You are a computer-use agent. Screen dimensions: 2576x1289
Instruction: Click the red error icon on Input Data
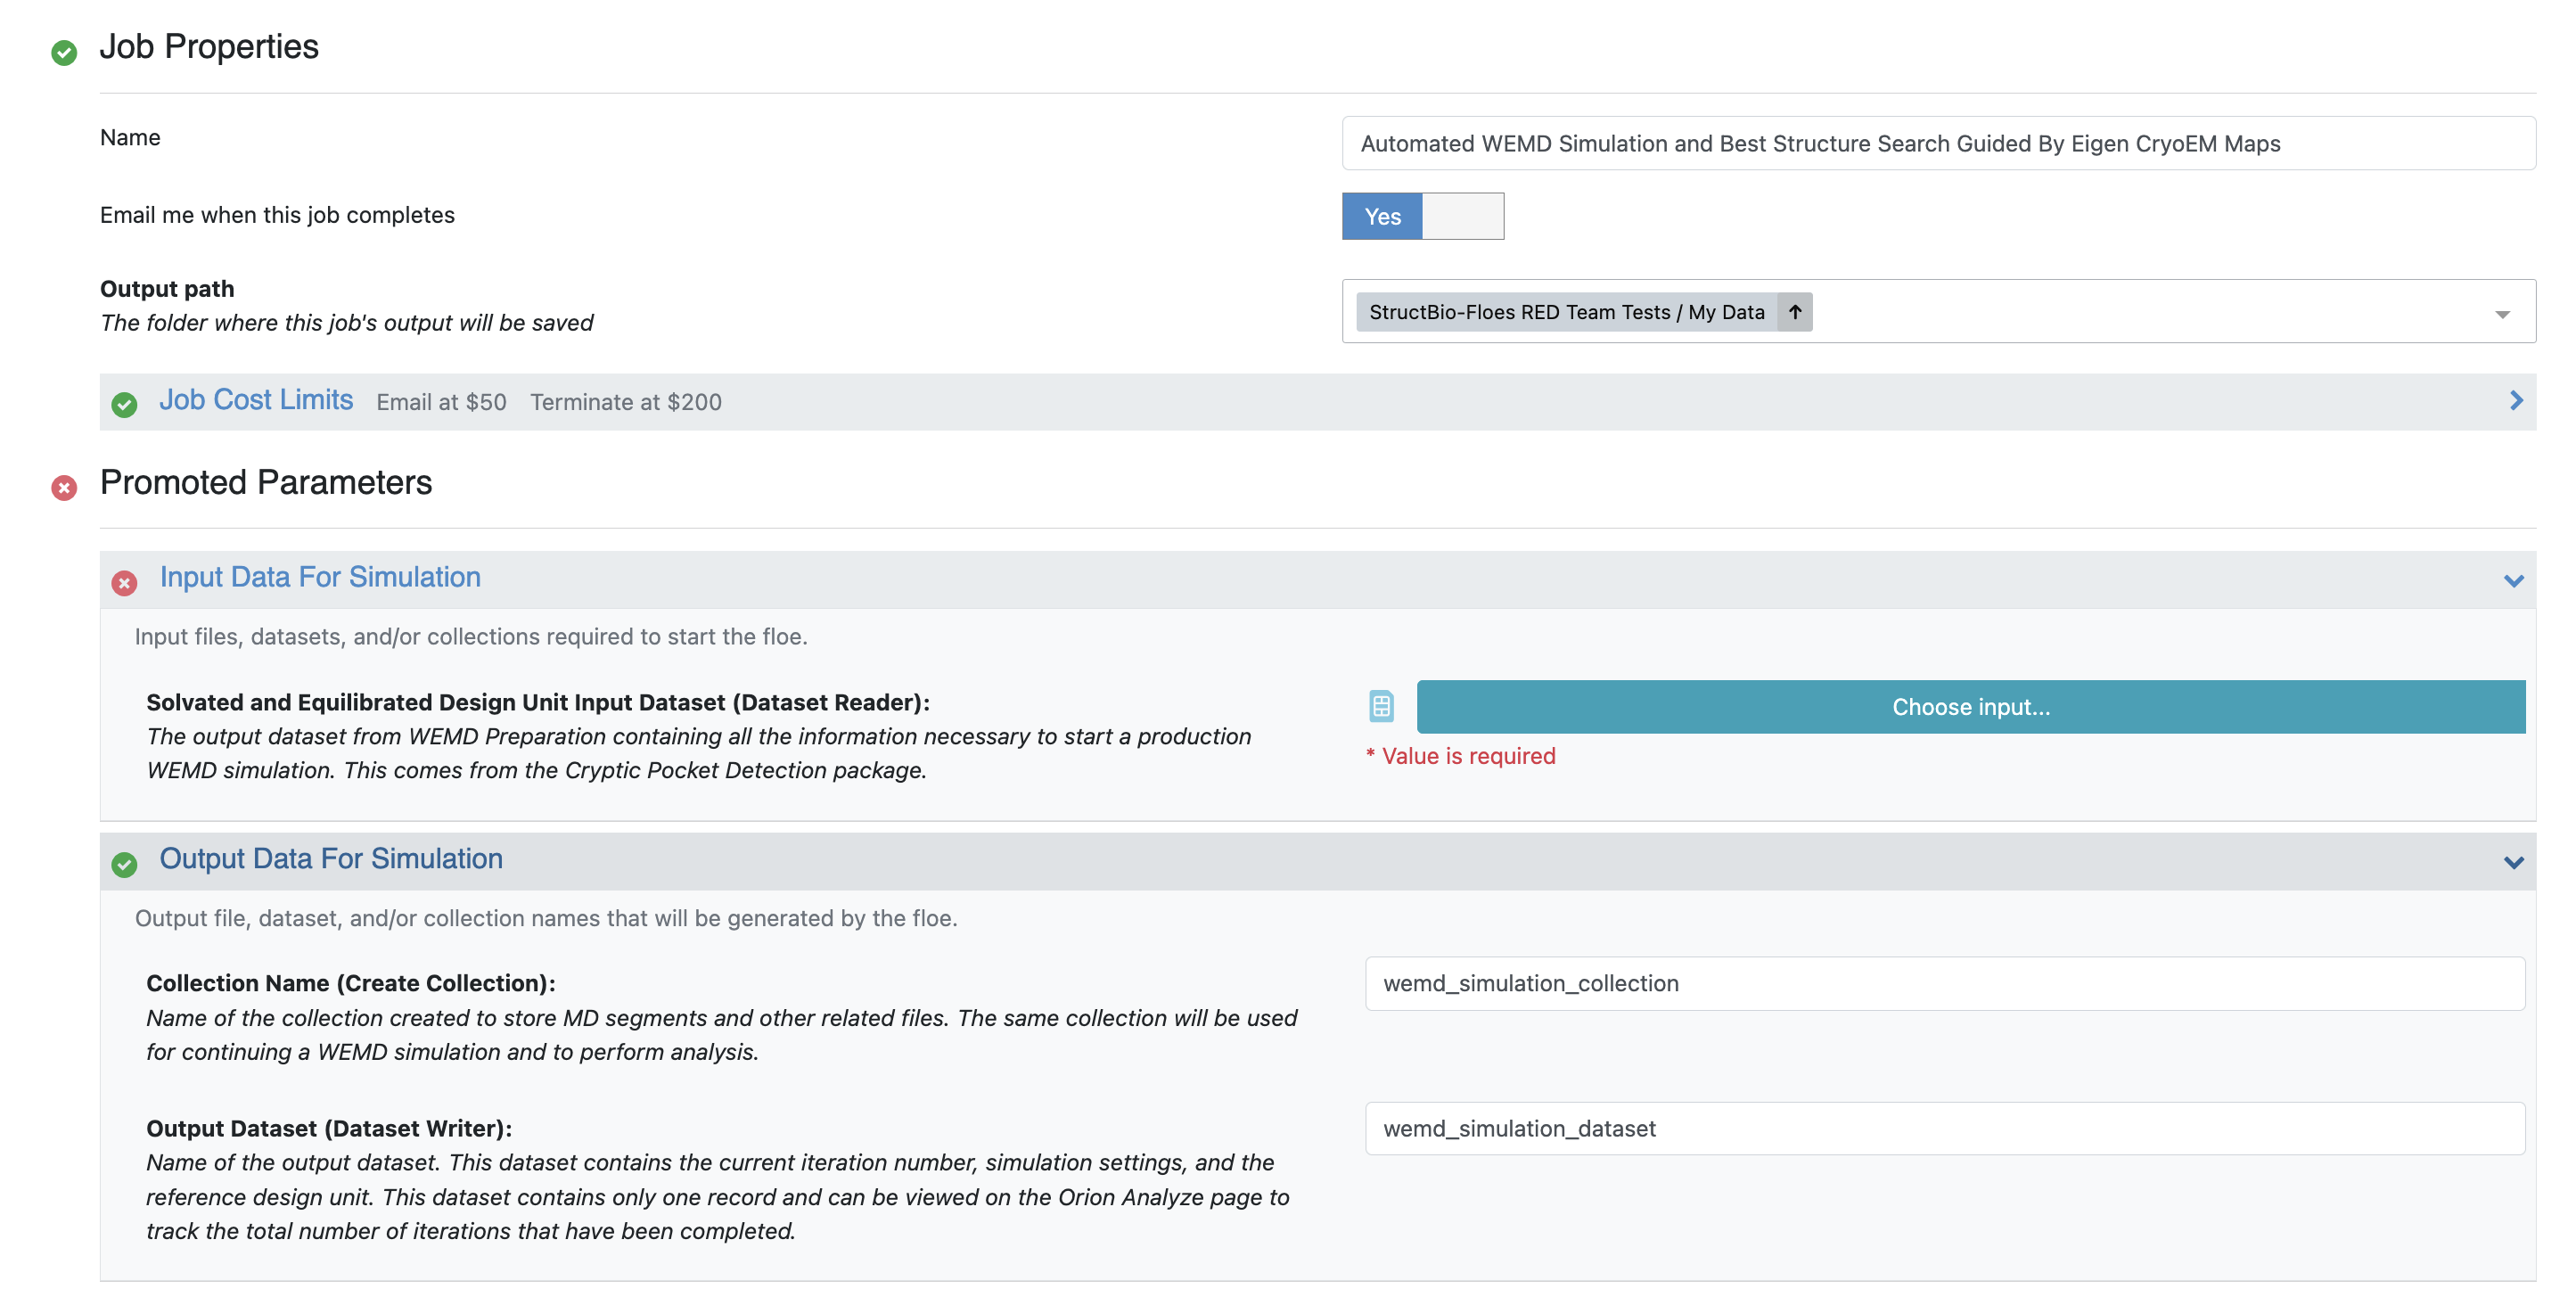124,582
